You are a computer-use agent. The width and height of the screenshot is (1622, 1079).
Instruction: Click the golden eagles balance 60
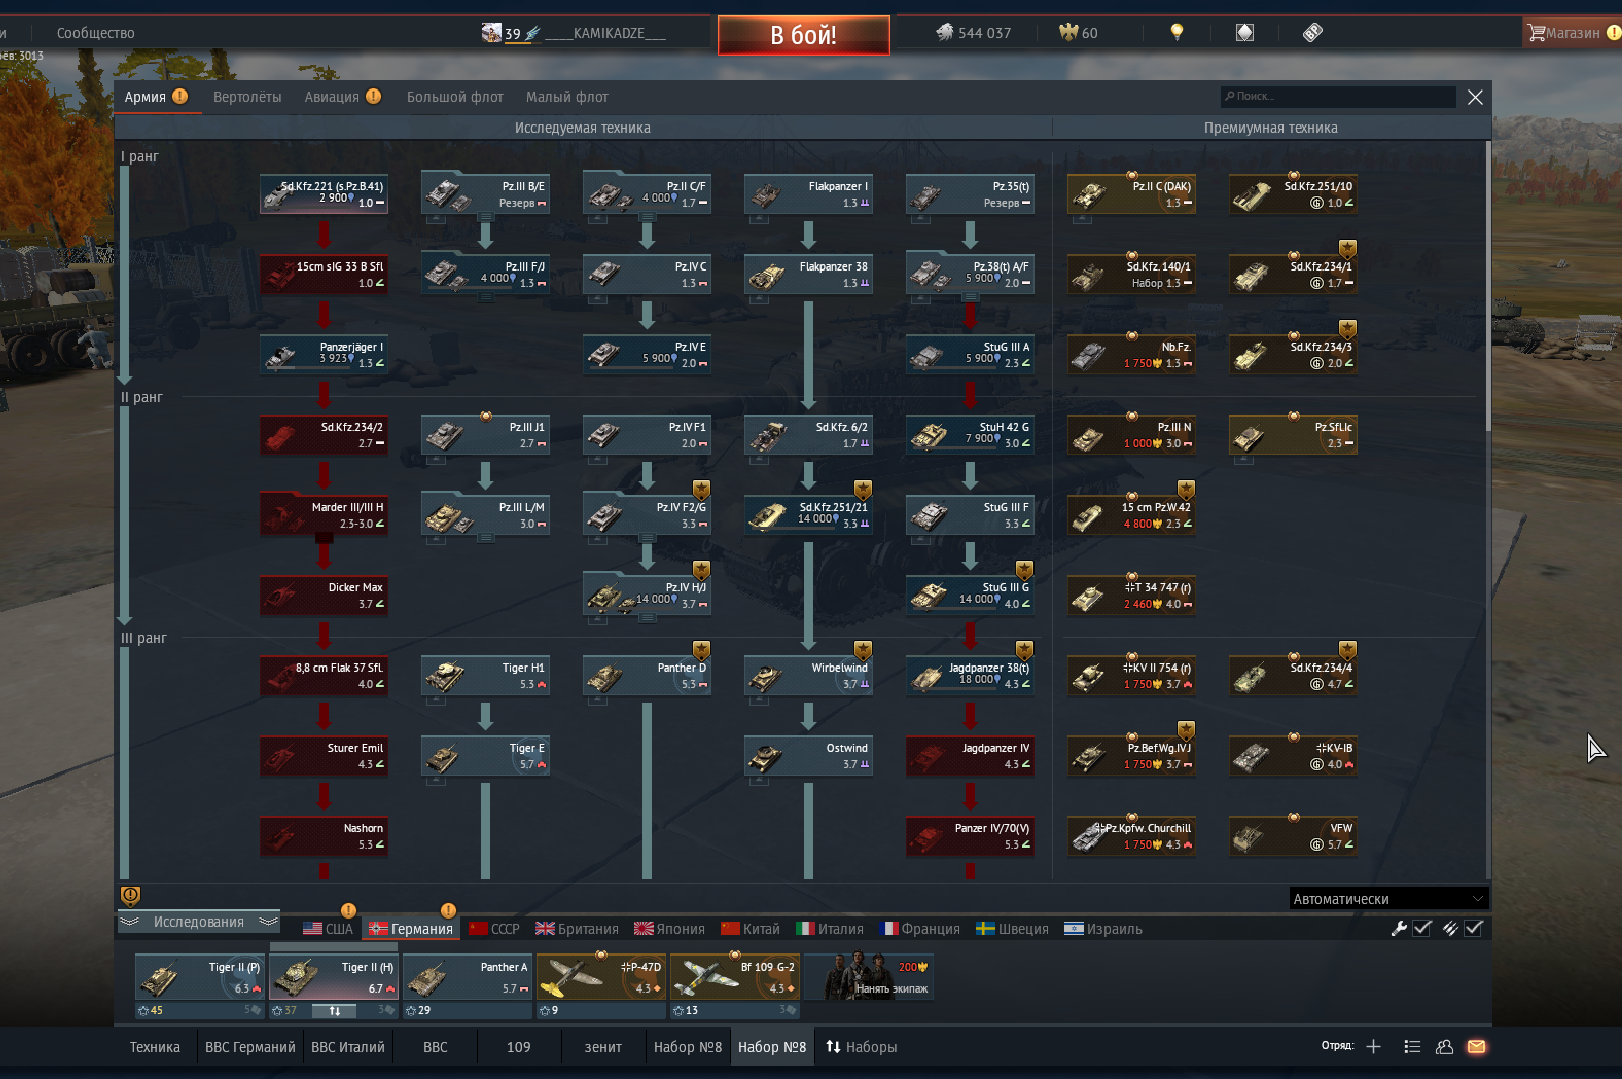tap(1078, 33)
